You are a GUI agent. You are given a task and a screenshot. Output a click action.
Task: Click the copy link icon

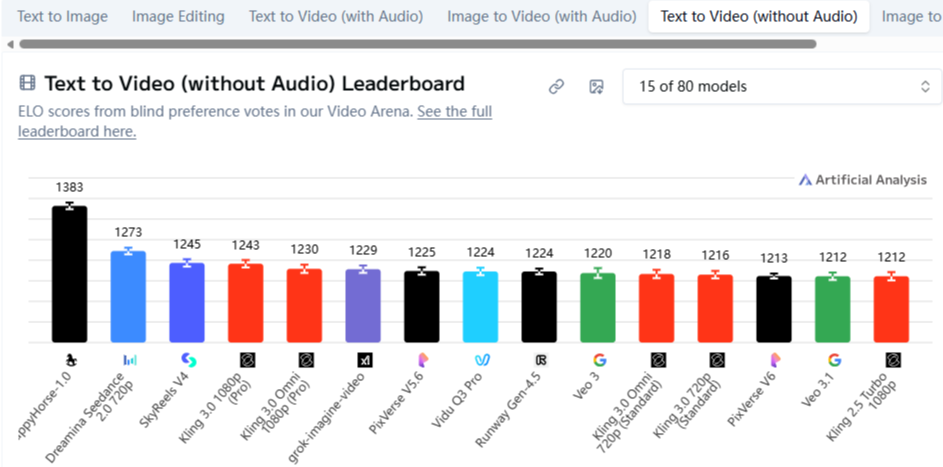click(x=557, y=87)
